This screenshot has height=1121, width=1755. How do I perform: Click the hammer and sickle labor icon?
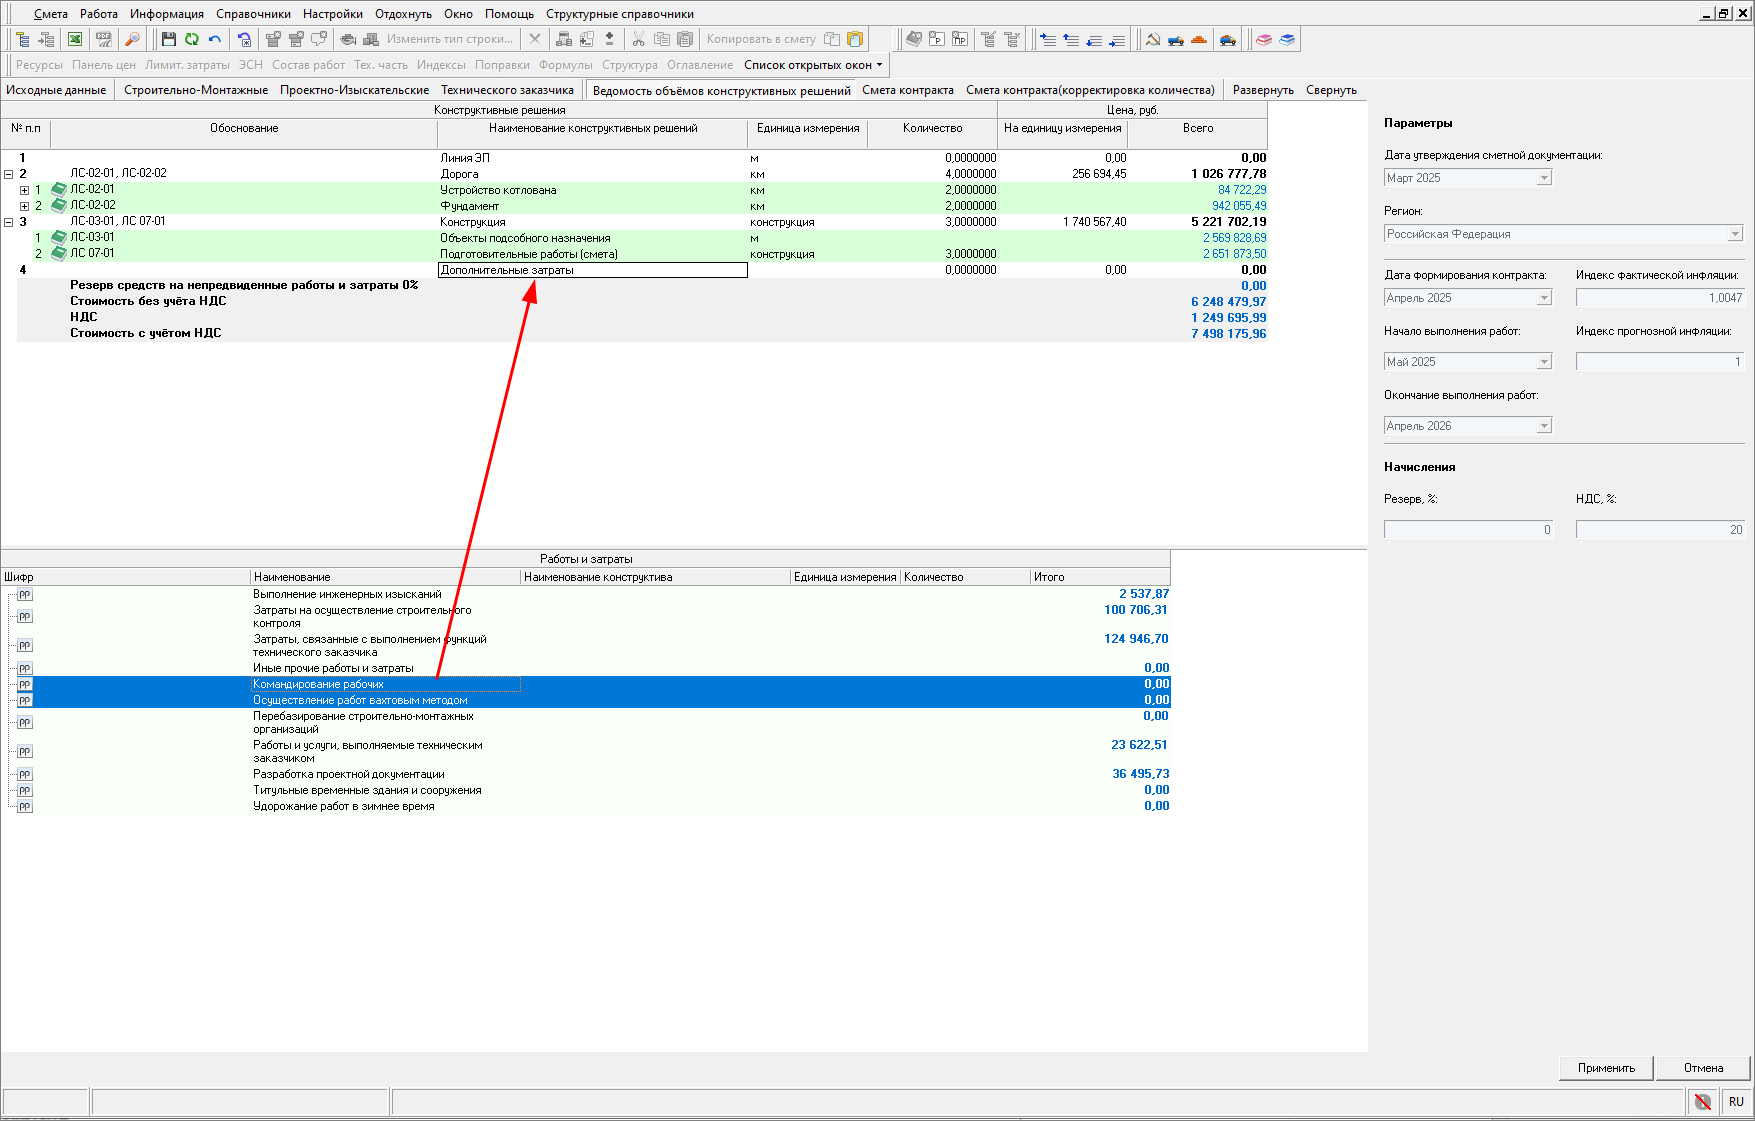point(1153,39)
